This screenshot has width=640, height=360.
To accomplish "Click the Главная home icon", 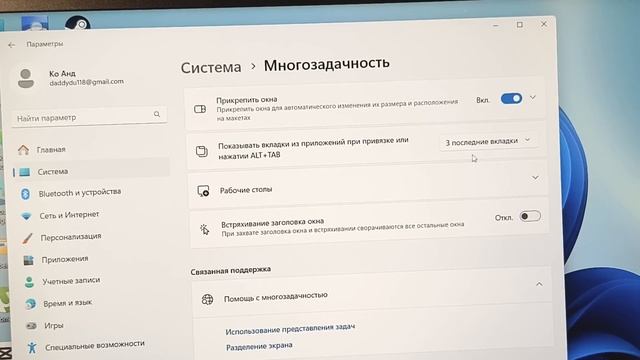I will tap(24, 150).
